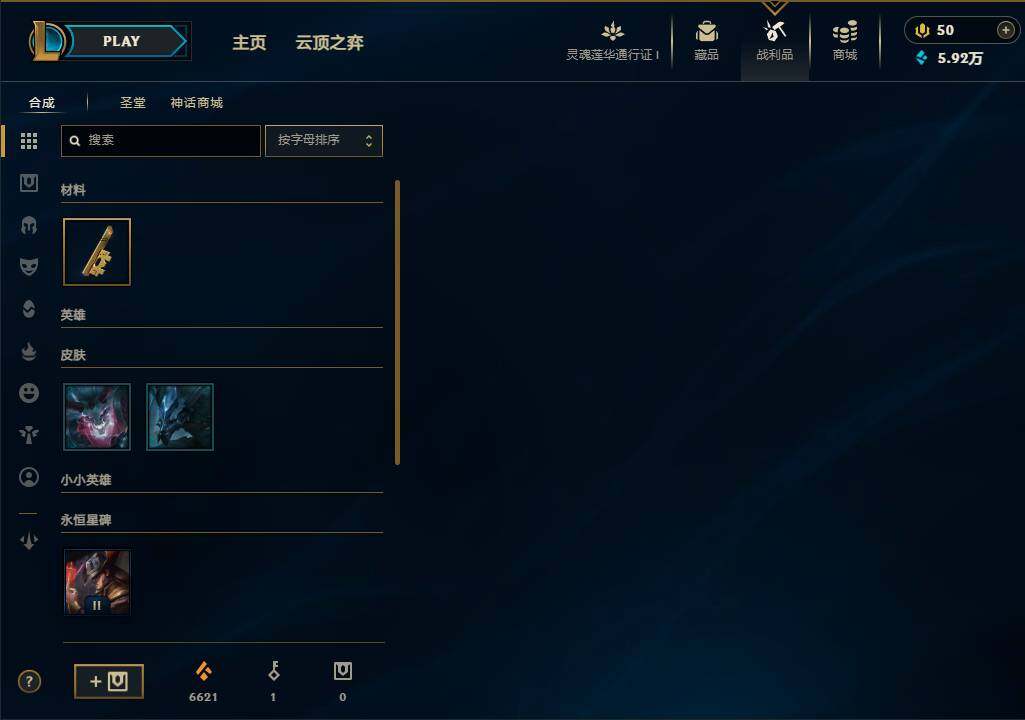Open the 藏品 collection icon
Viewport: 1025px width, 720px height.
[706, 41]
